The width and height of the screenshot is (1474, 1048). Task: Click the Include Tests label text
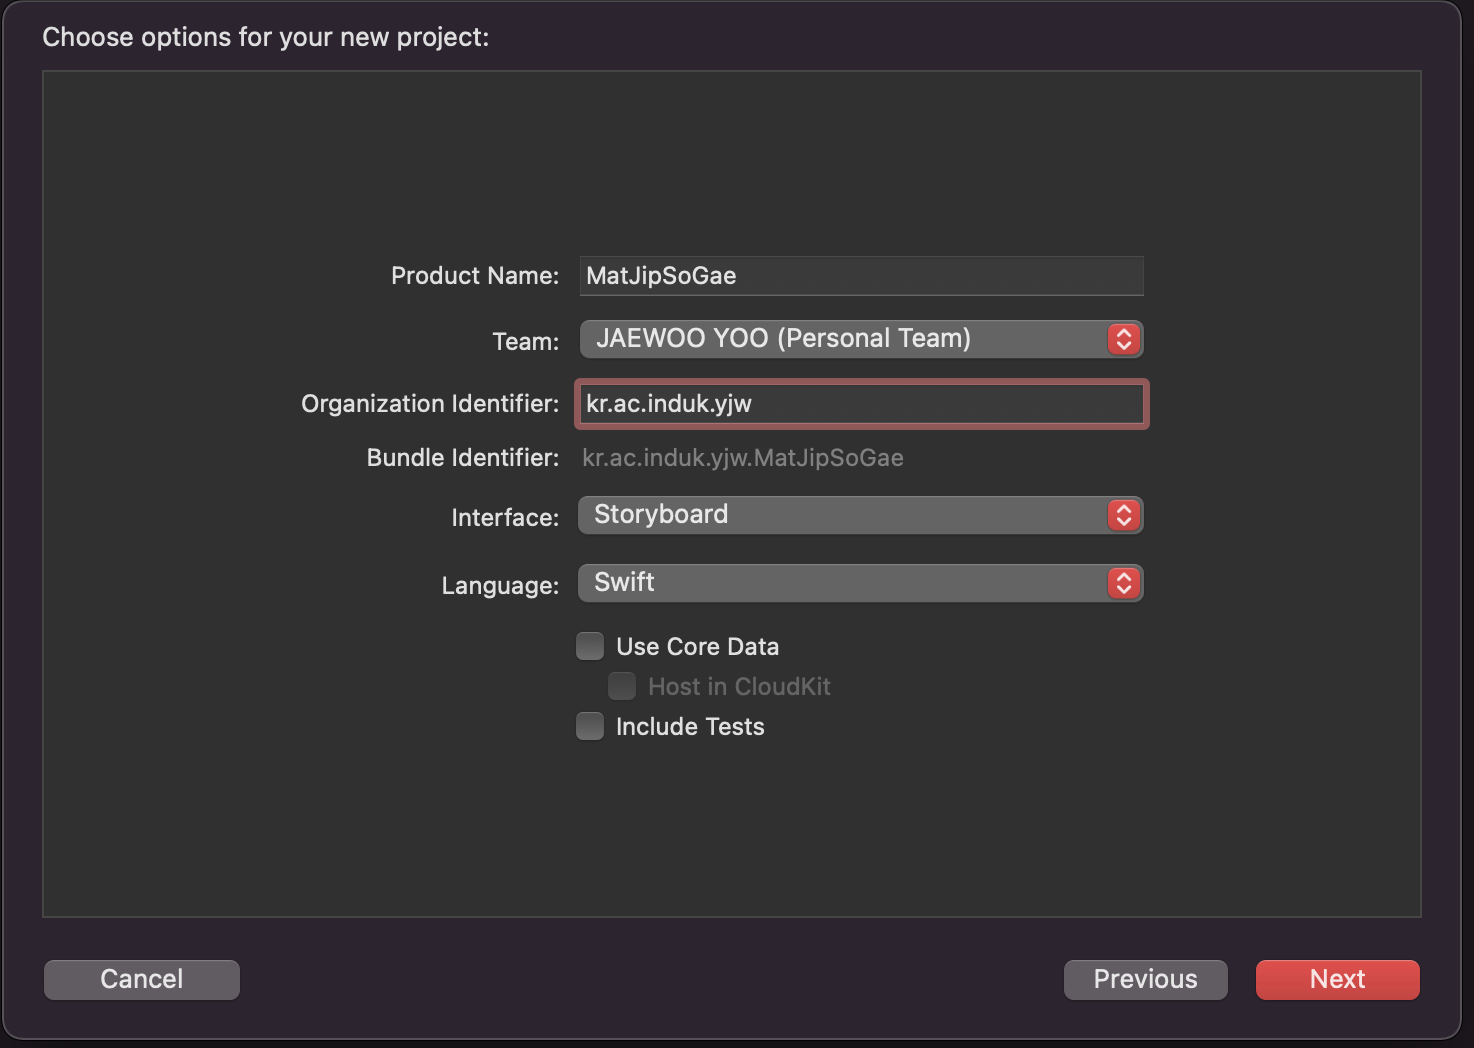click(x=690, y=727)
